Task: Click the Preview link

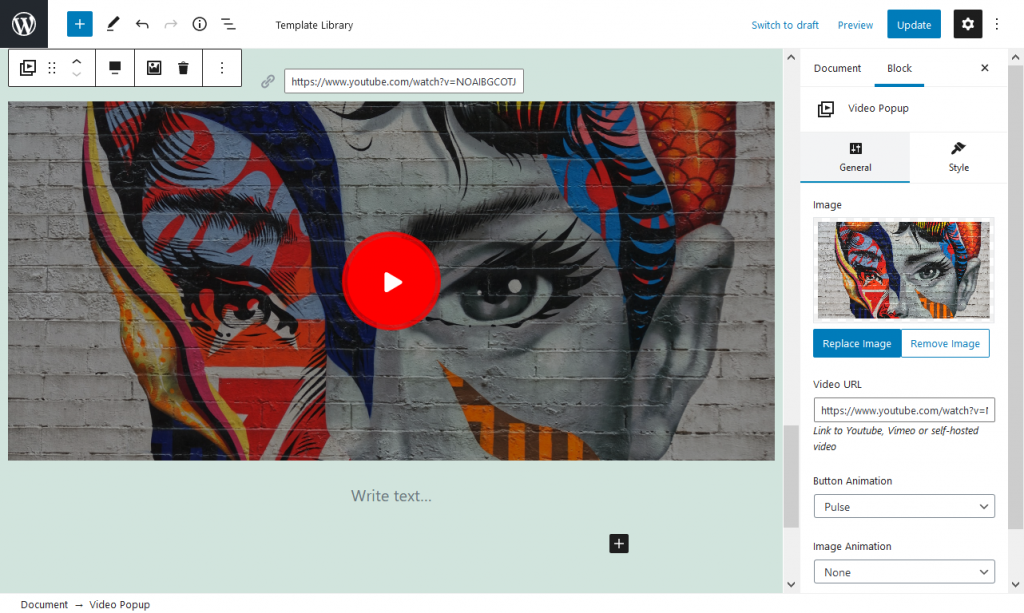Action: coord(855,25)
